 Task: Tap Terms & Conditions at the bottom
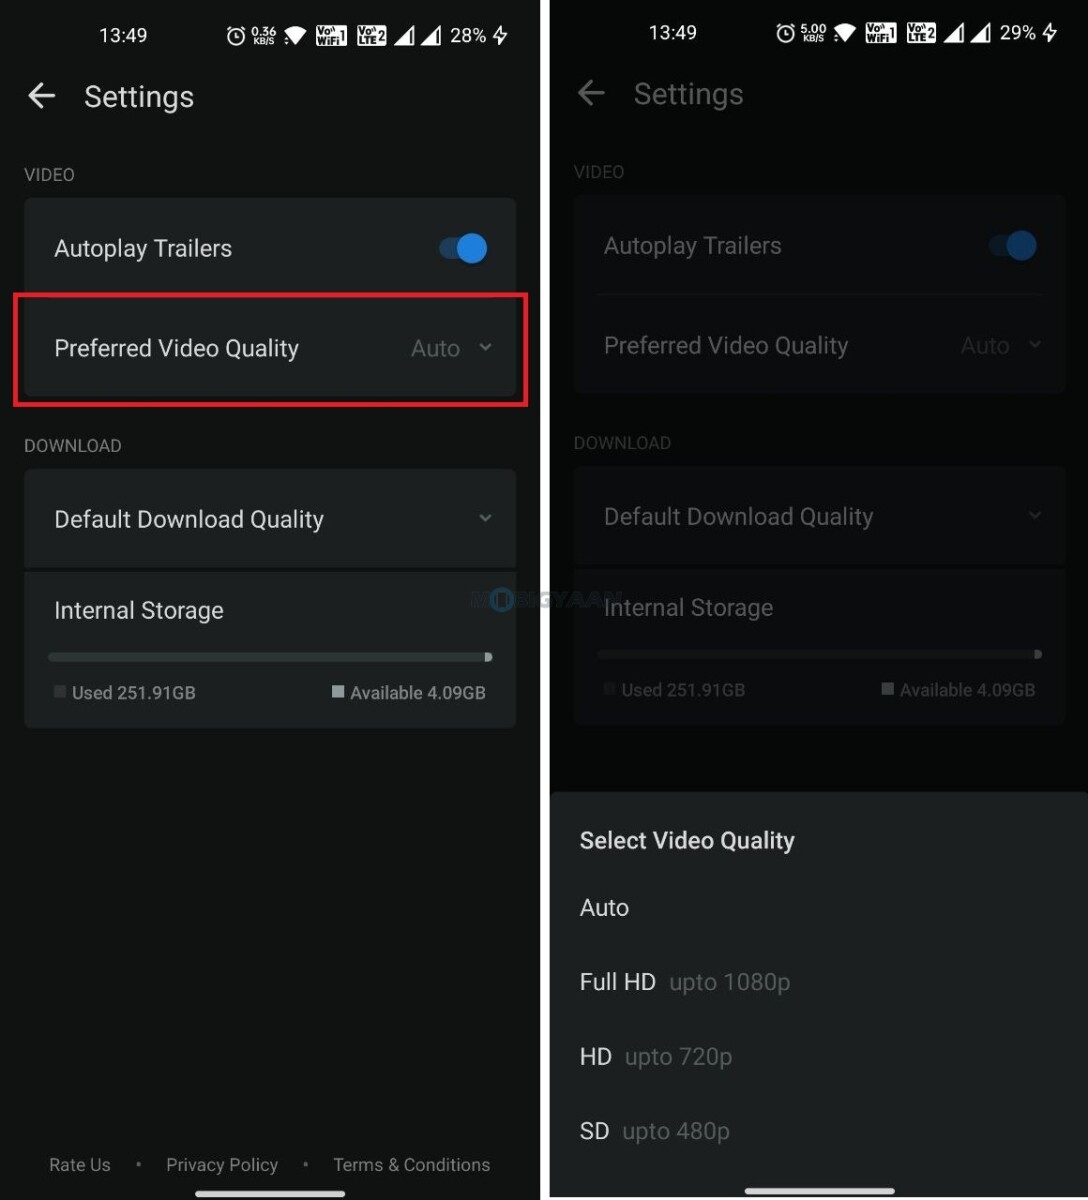pyautogui.click(x=411, y=1164)
